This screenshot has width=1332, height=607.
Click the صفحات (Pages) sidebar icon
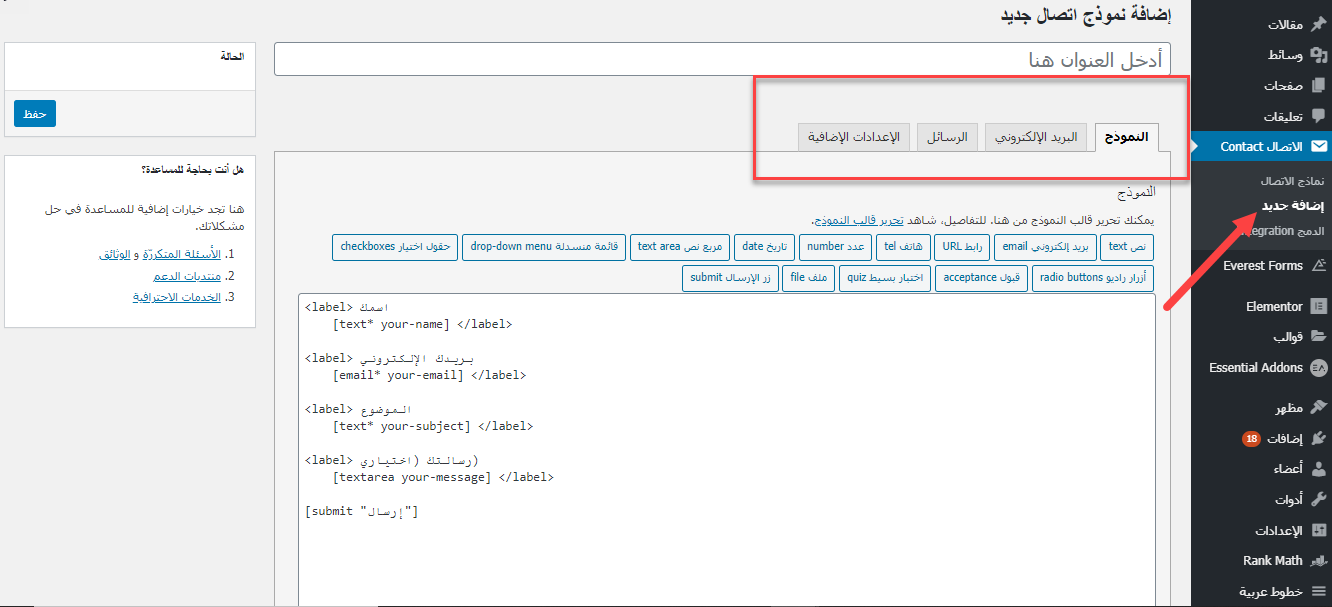[x=1319, y=86]
